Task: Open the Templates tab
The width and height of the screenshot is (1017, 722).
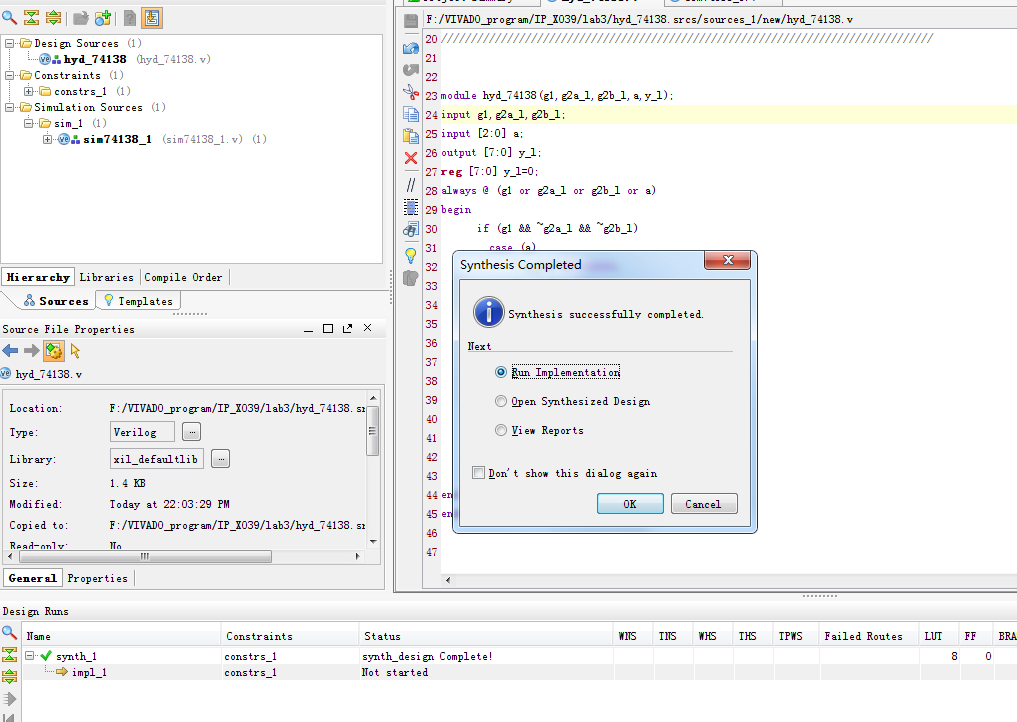Action: click(x=138, y=301)
